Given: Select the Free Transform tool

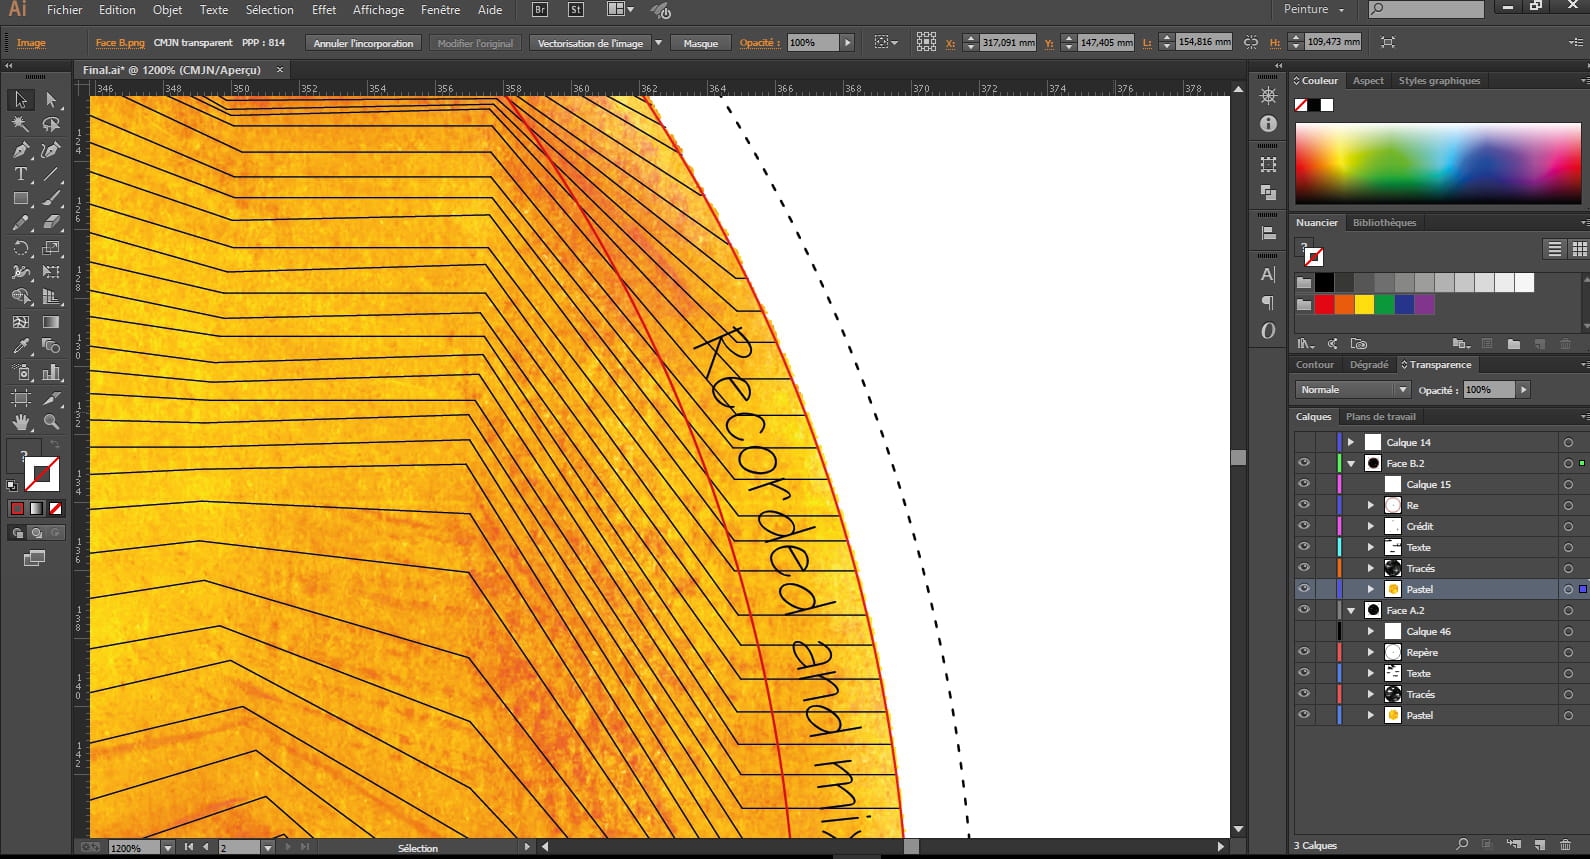Looking at the screenshot, I should click(51, 272).
